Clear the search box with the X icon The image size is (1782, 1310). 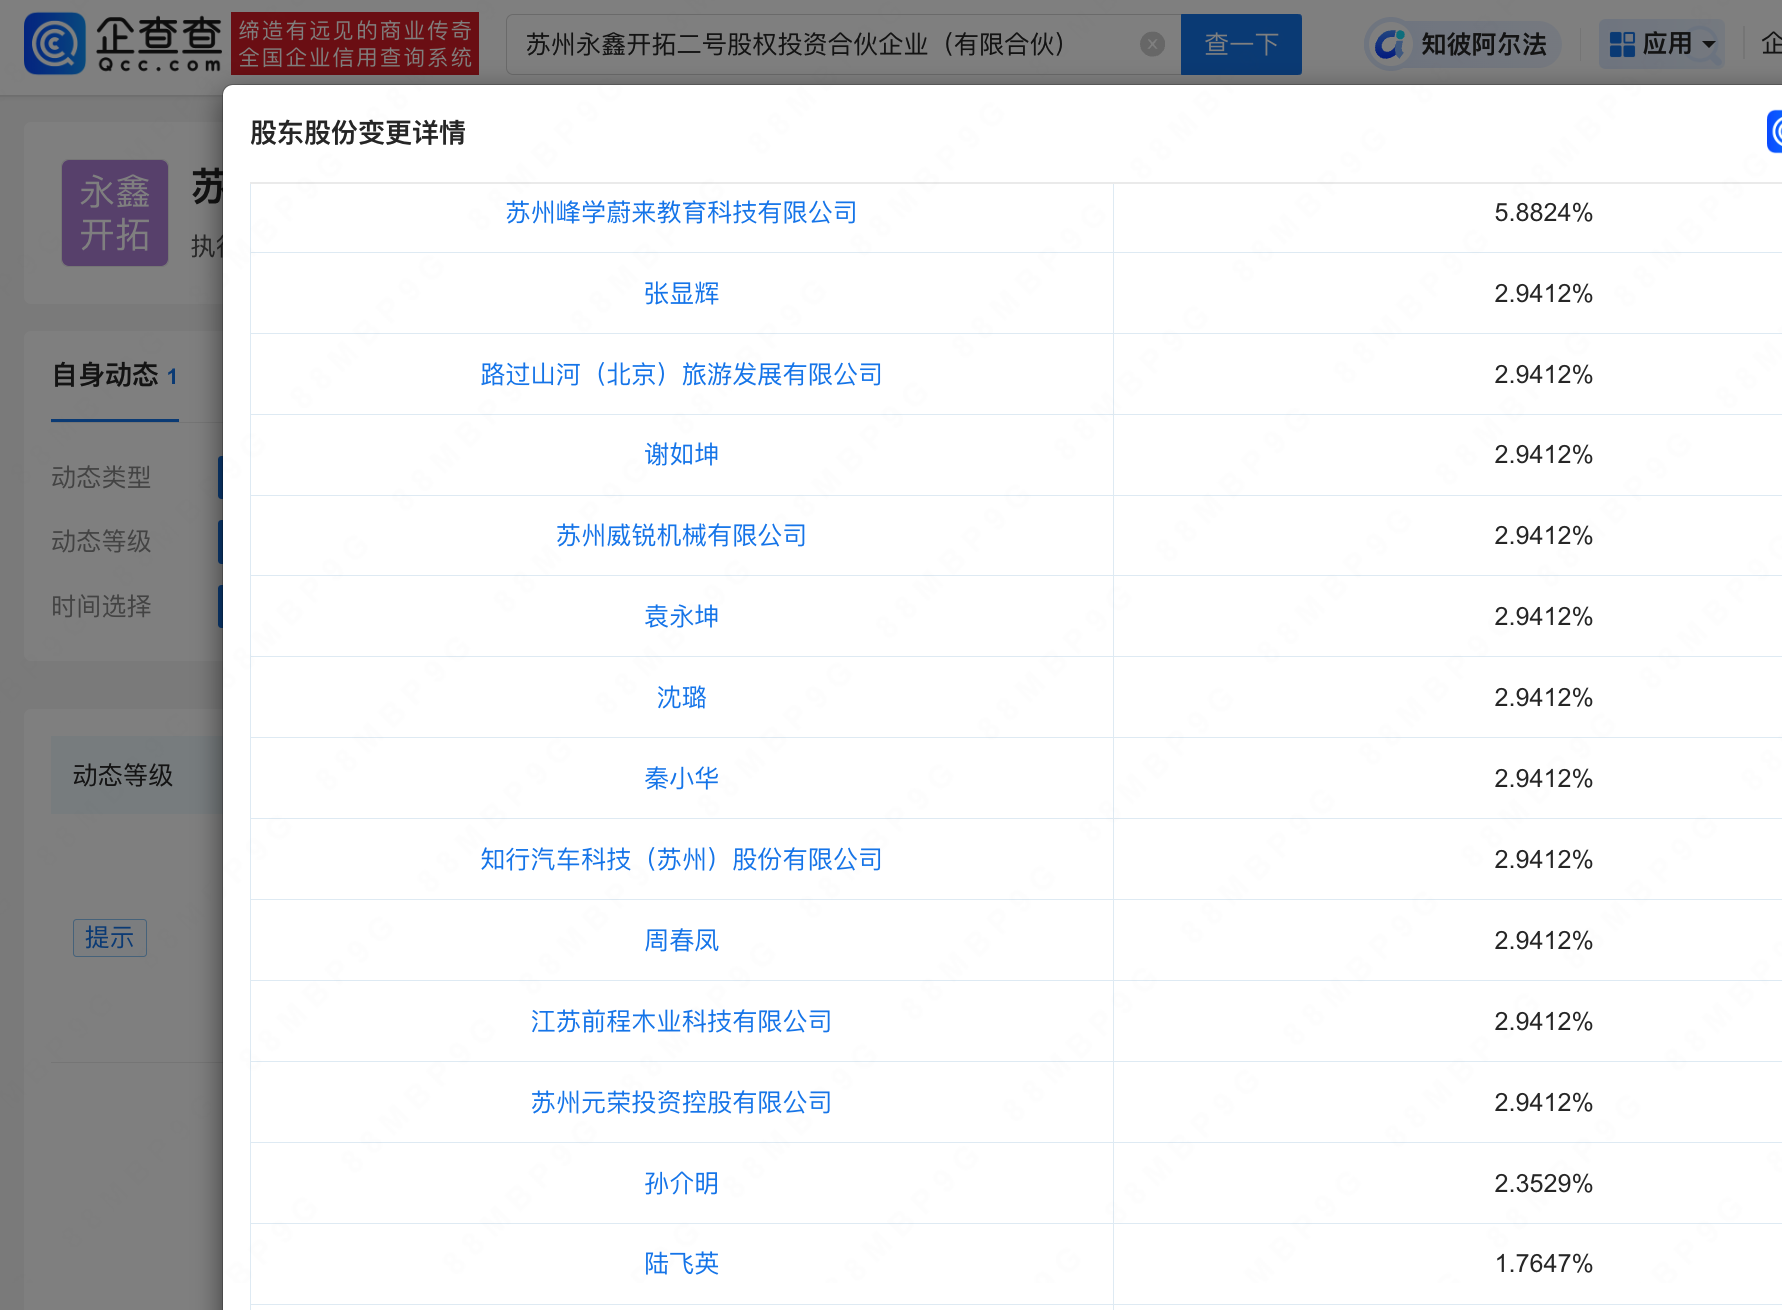(x=1152, y=44)
